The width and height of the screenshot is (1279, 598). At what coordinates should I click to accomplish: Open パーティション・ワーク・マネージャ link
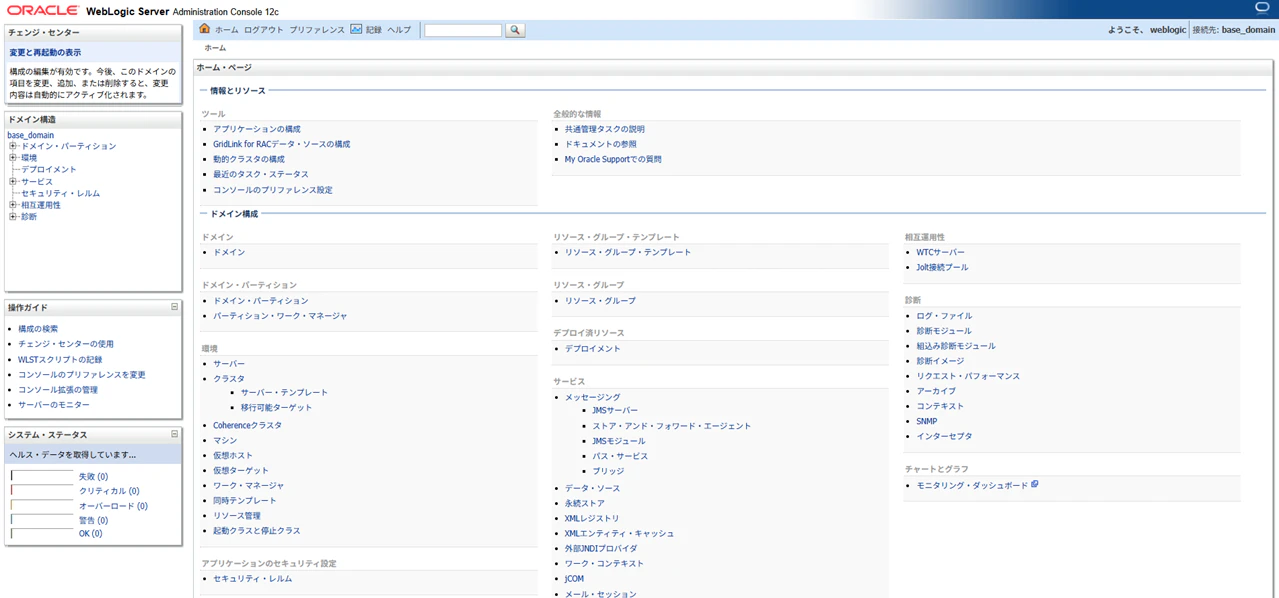[x=280, y=316]
